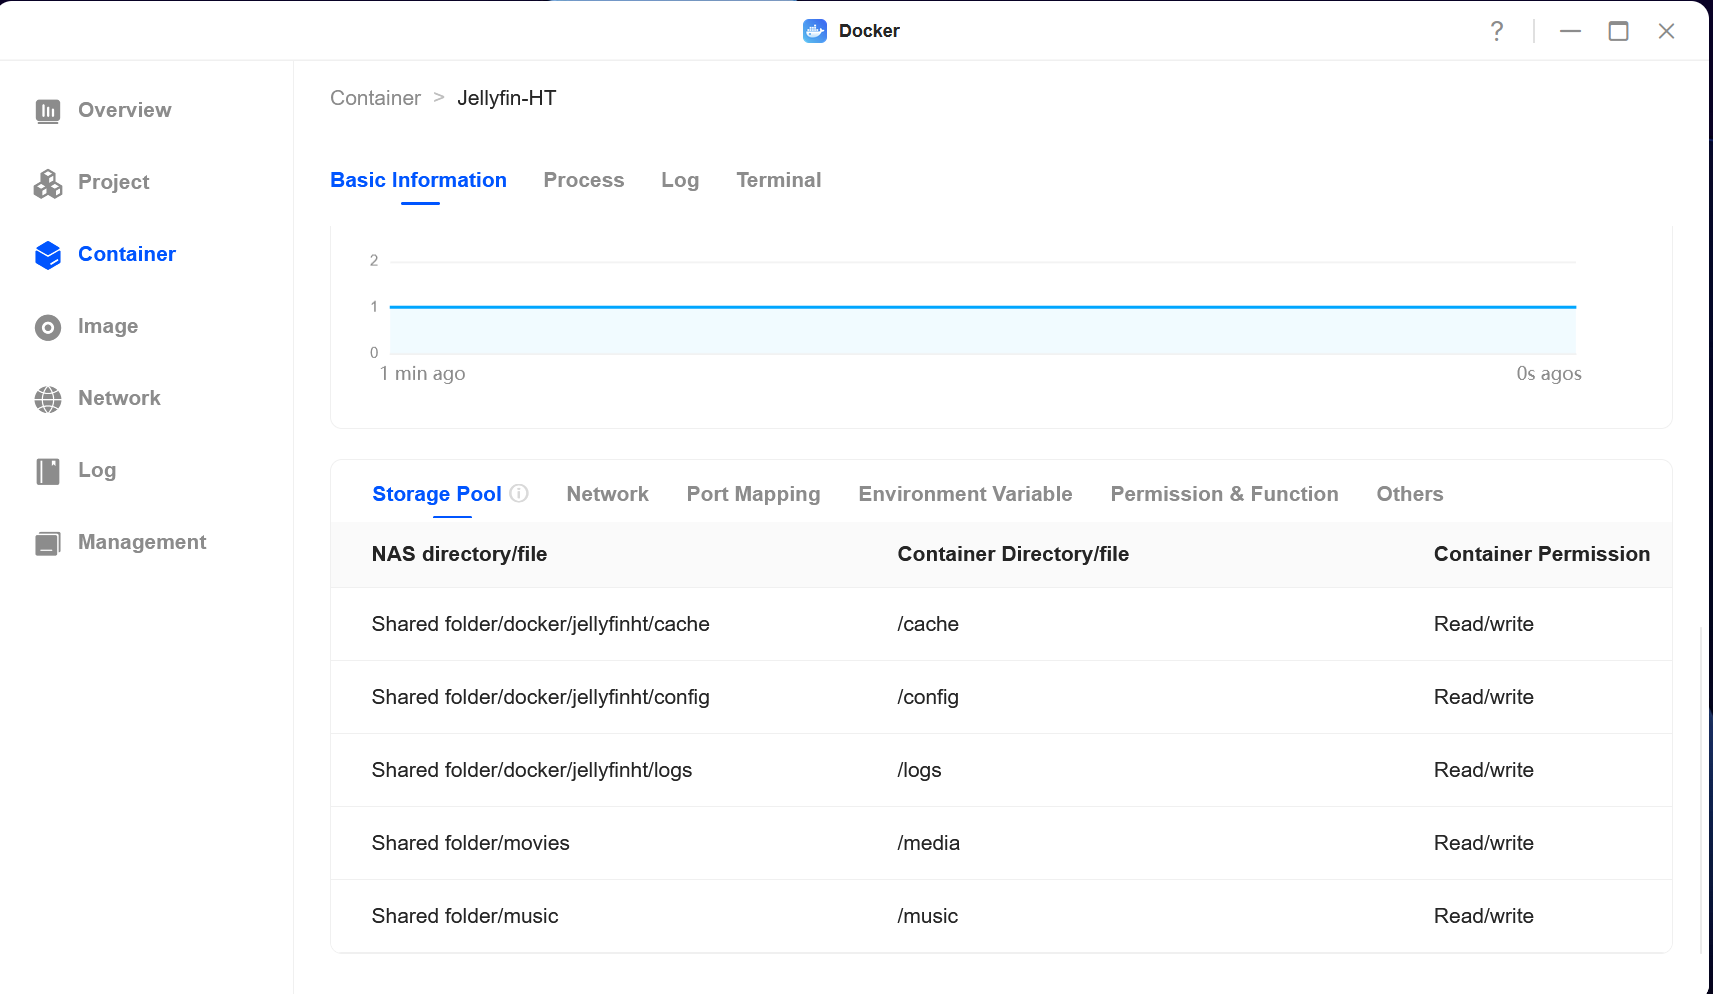Click the Network globe icon
This screenshot has width=1713, height=994.
pyautogui.click(x=48, y=399)
